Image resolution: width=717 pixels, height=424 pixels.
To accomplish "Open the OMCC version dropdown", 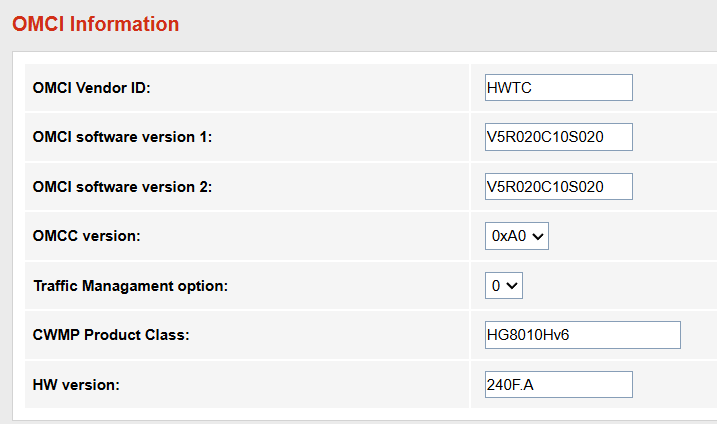I will point(516,236).
